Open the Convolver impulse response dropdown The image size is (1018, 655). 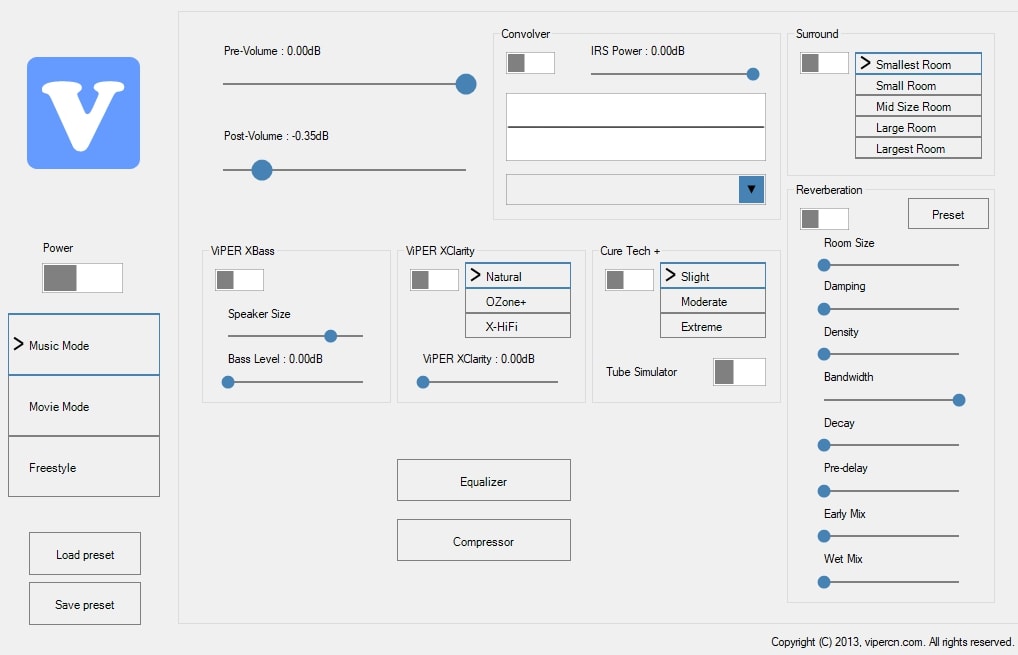(x=751, y=190)
